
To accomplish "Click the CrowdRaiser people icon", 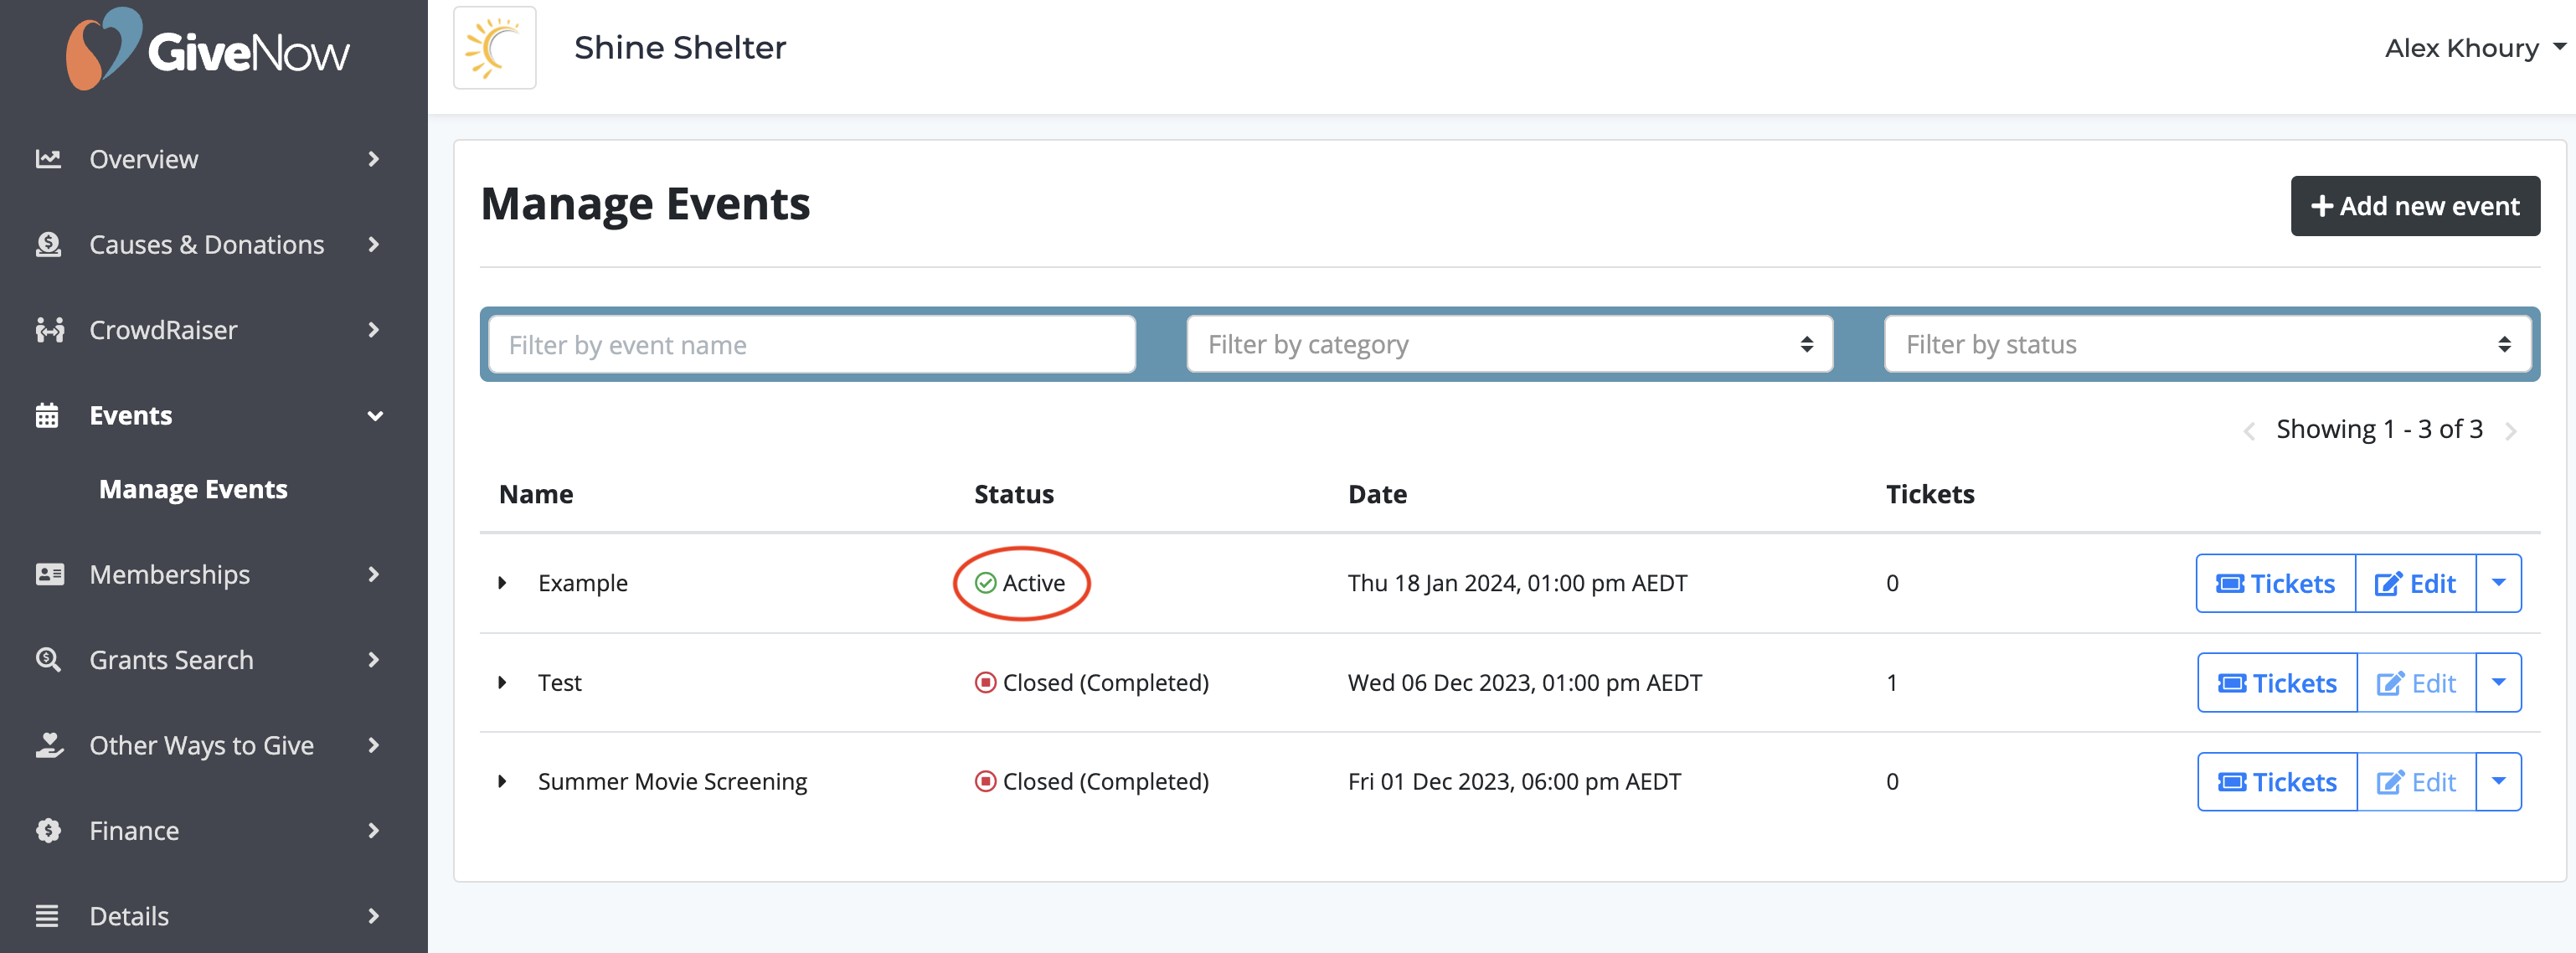I will [49, 330].
